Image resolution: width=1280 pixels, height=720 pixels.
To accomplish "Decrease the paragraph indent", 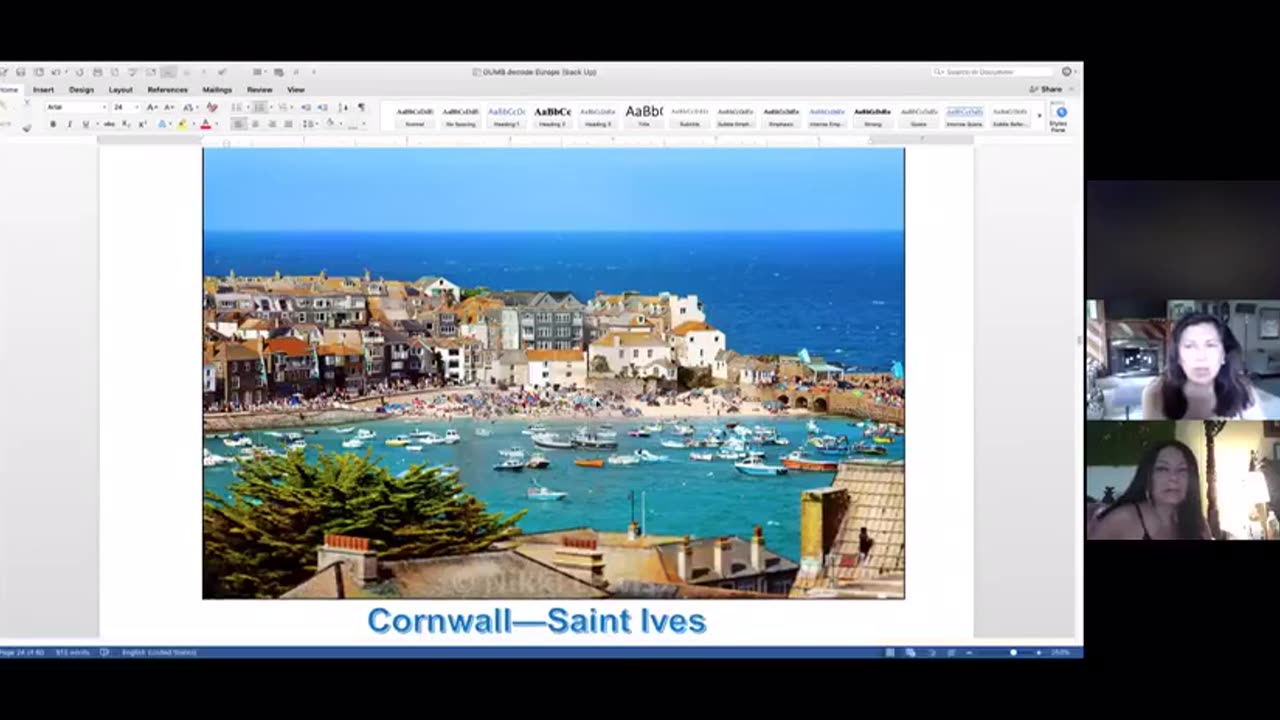I will (x=306, y=107).
